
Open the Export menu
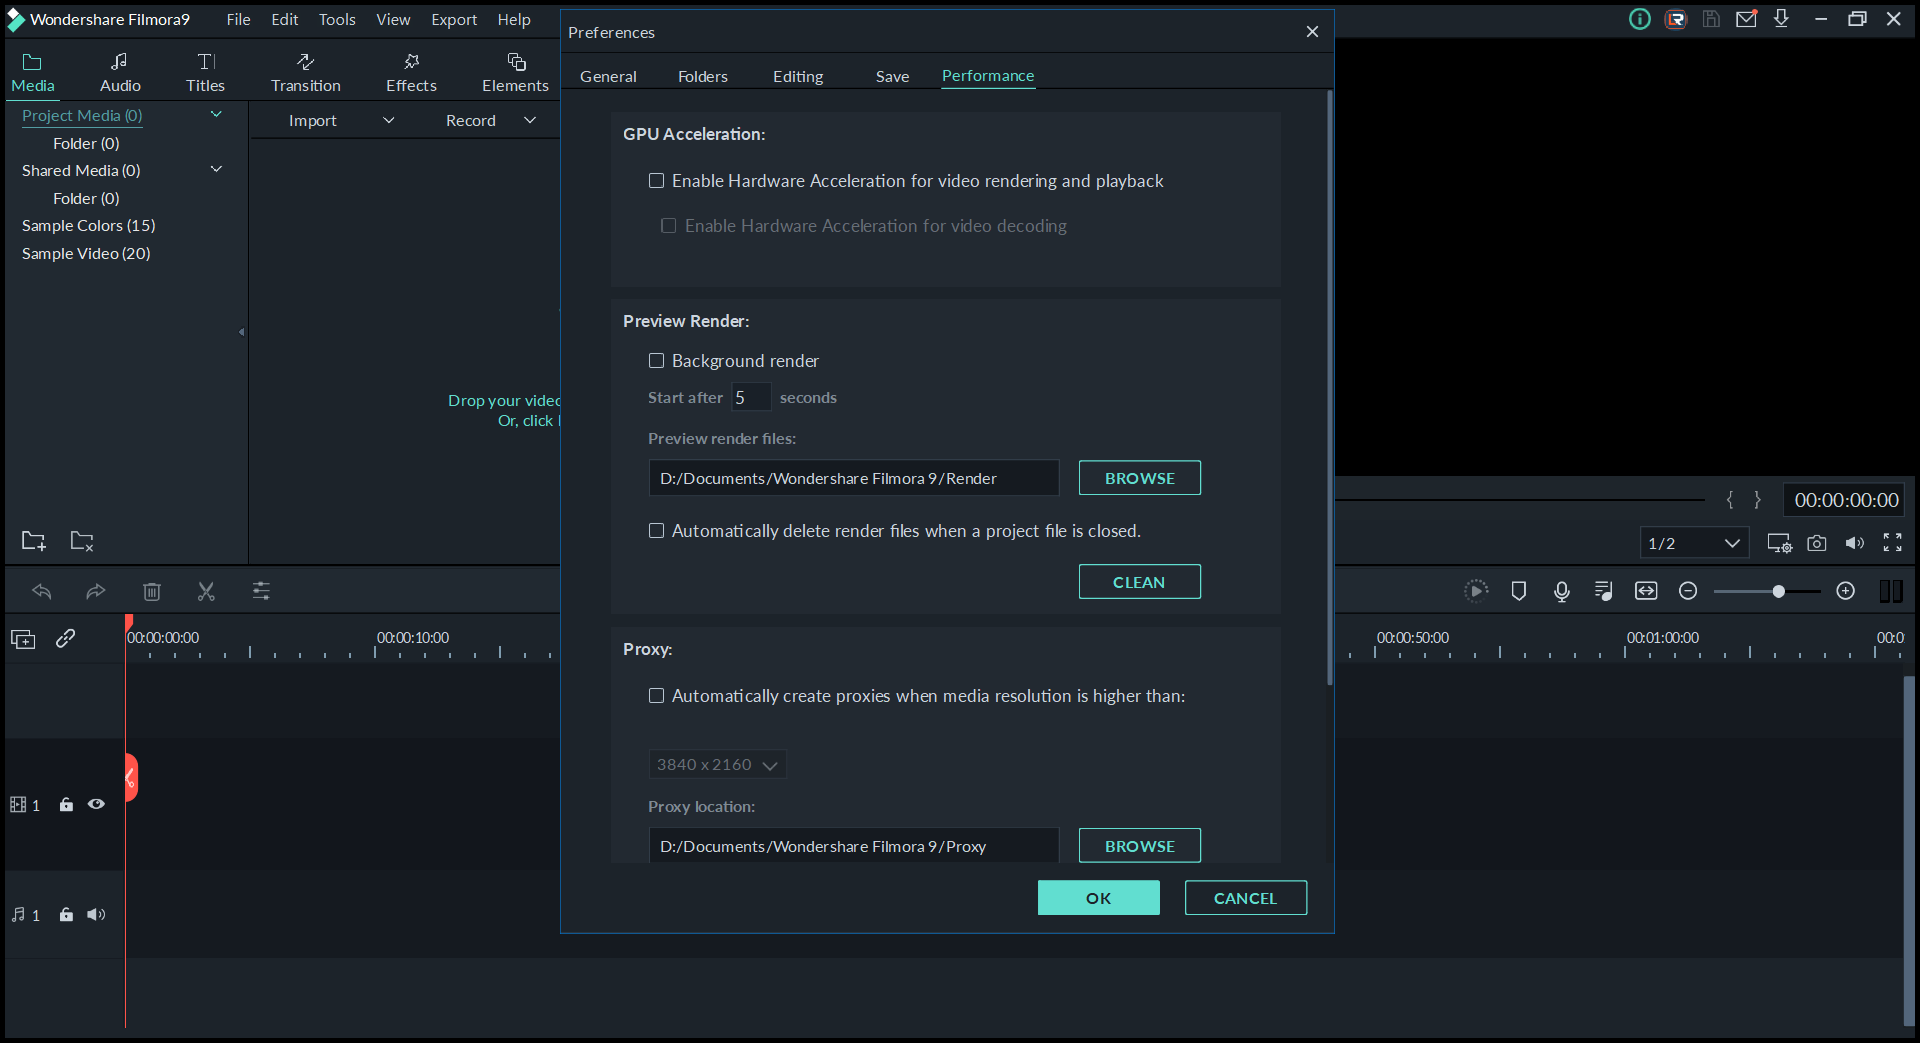pos(454,19)
